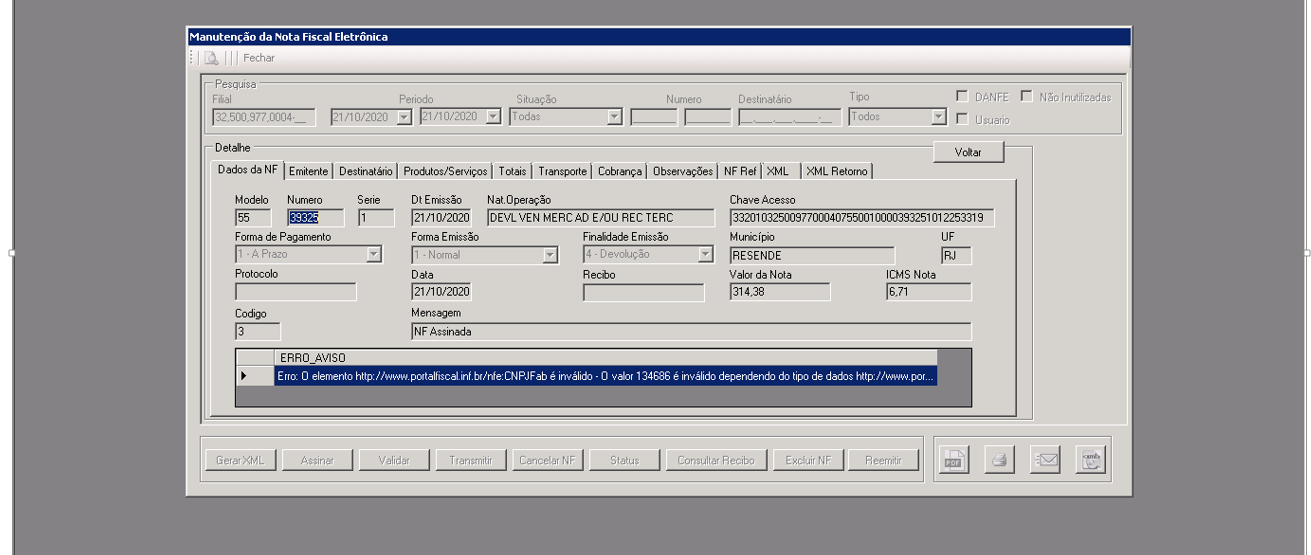Expand the Situação combo box
This screenshot has height=555, width=1311.
tap(615, 117)
